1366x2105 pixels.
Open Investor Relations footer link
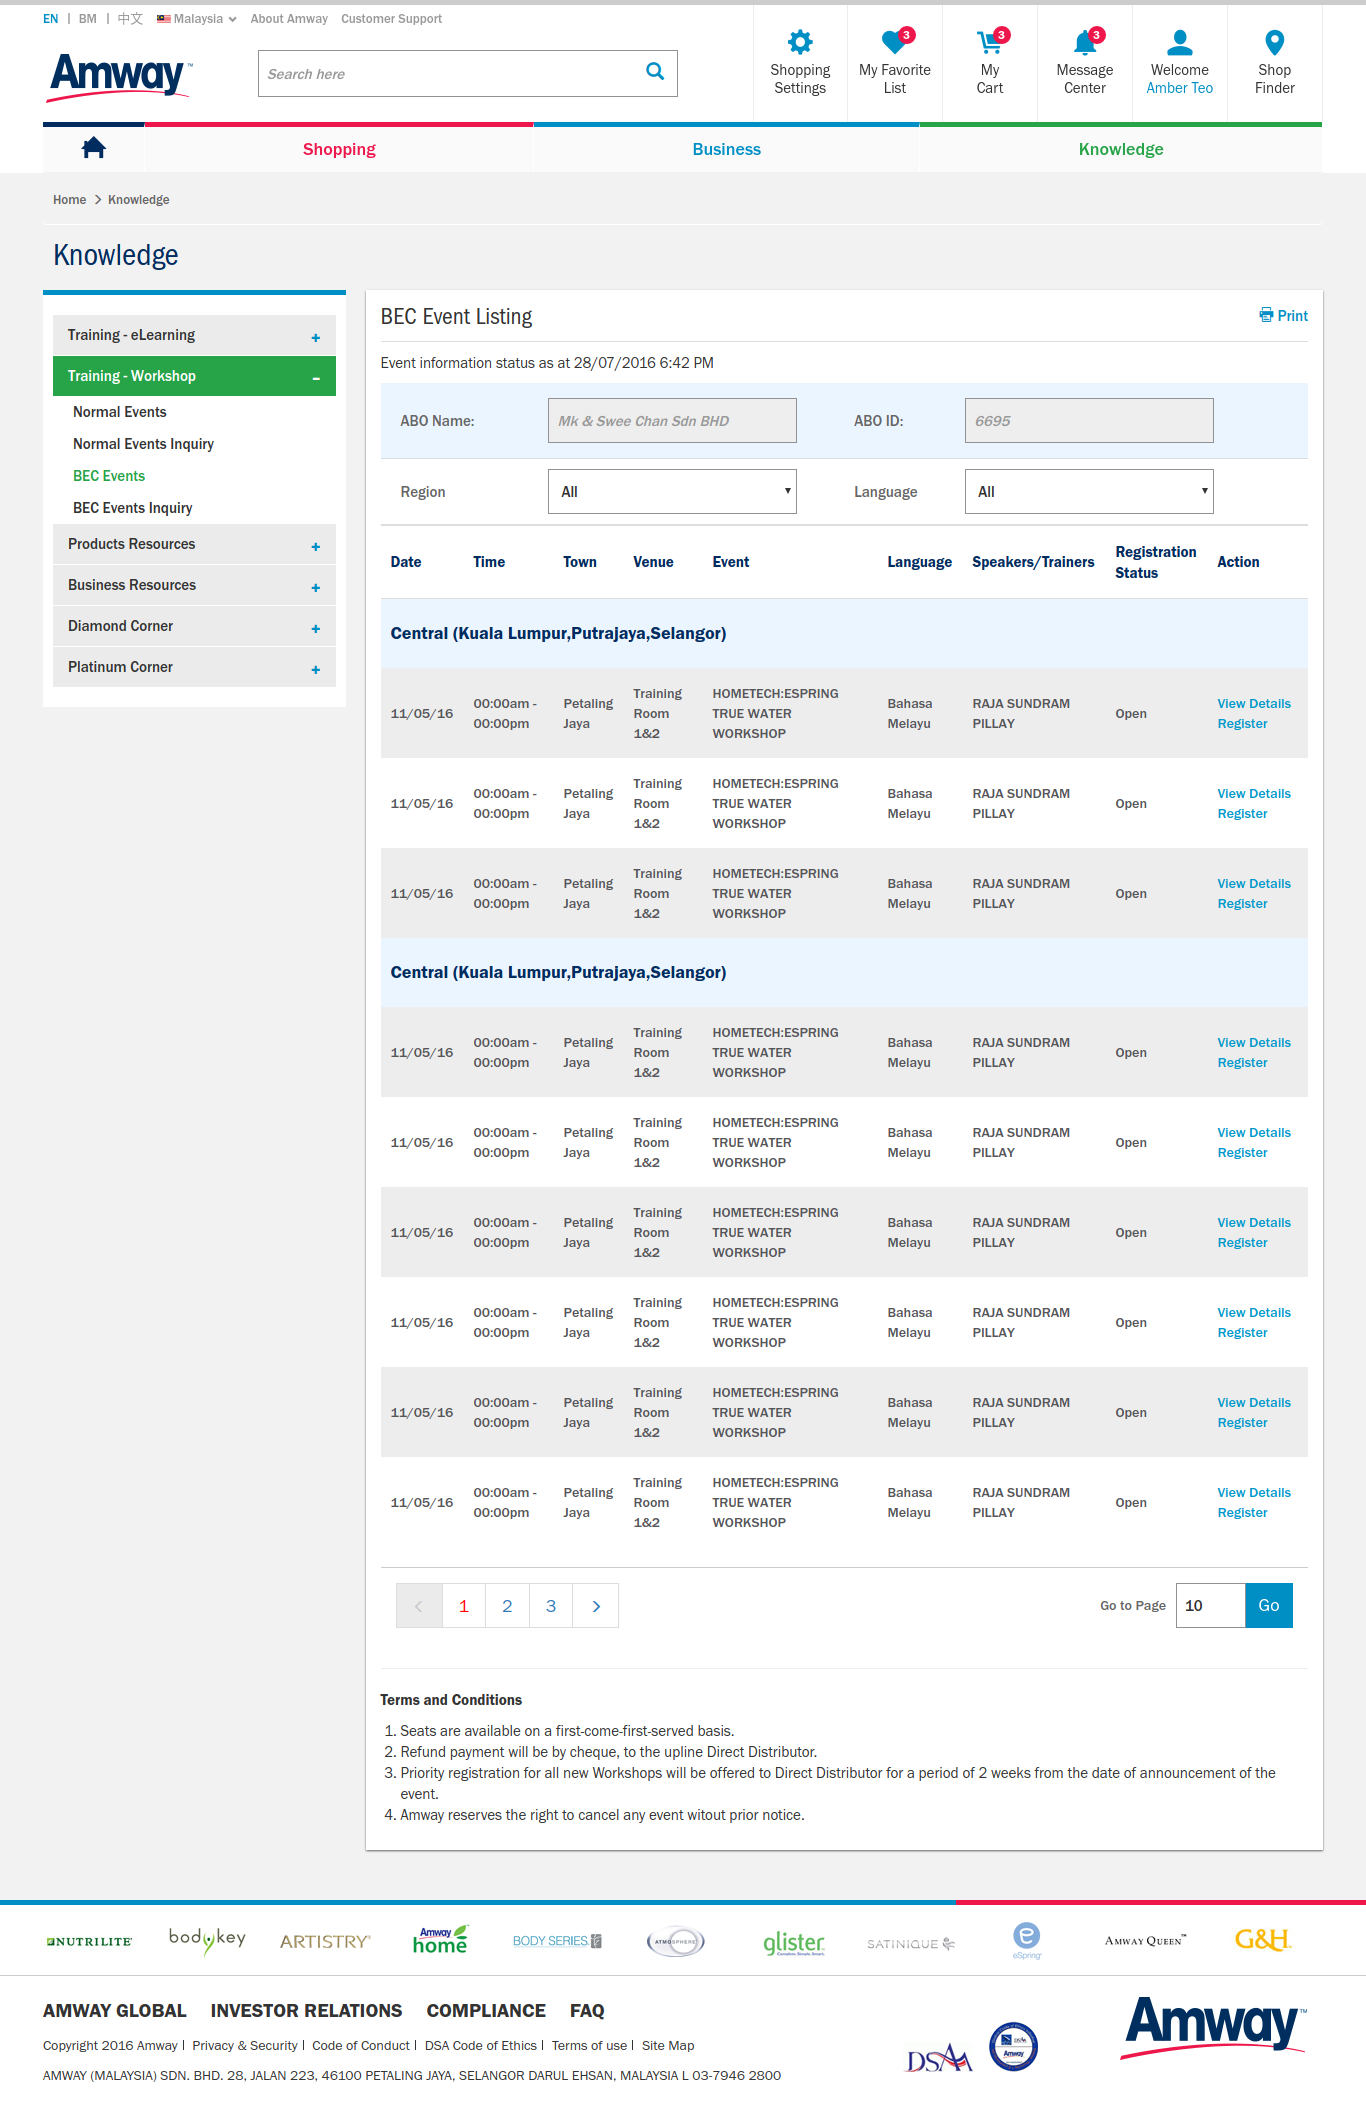pyautogui.click(x=306, y=2010)
